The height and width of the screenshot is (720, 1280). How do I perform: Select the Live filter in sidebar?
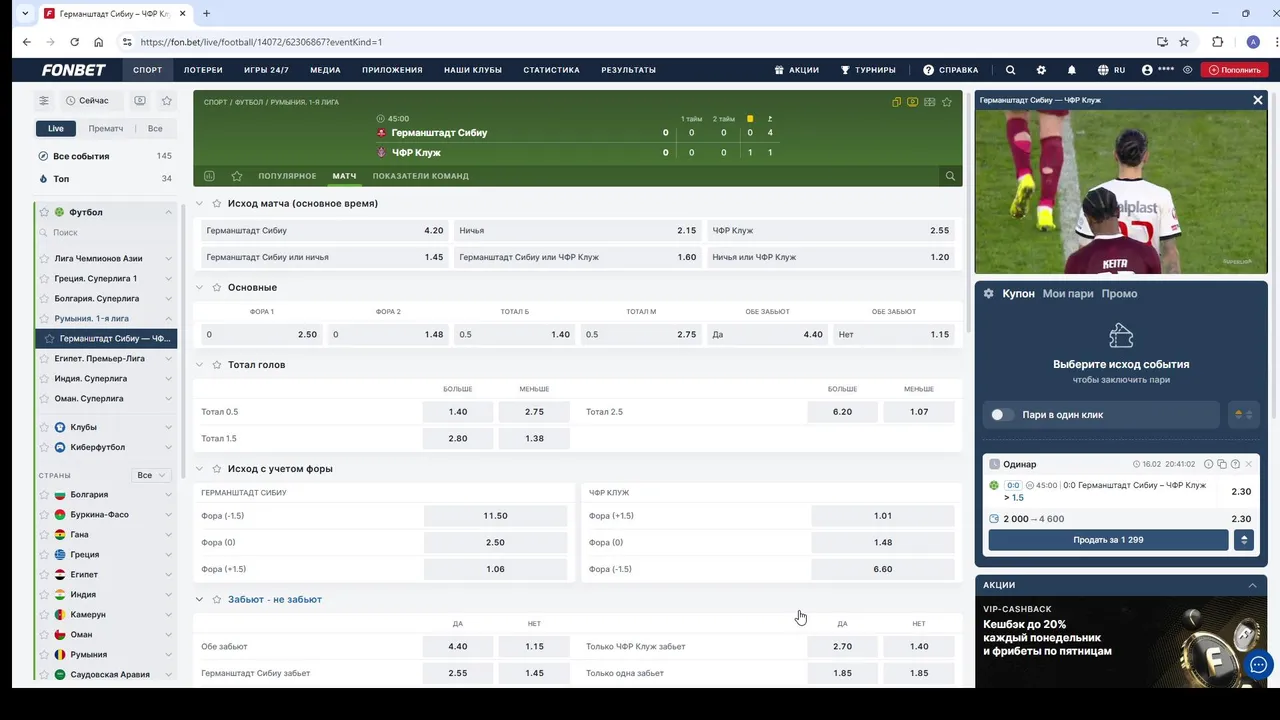coord(56,129)
